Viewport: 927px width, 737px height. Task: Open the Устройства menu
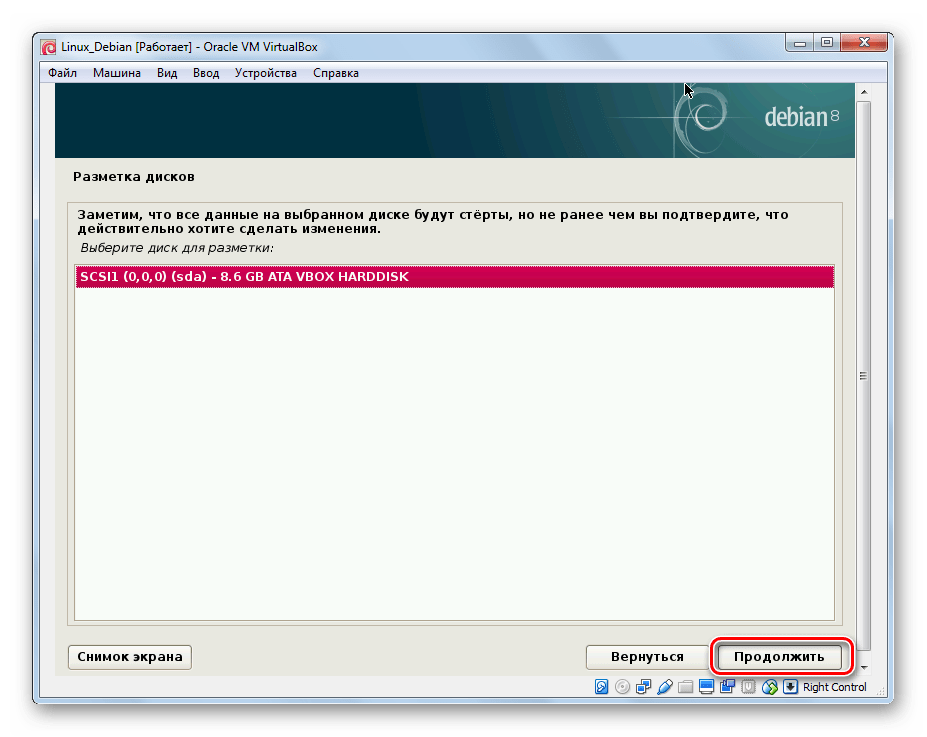[265, 73]
